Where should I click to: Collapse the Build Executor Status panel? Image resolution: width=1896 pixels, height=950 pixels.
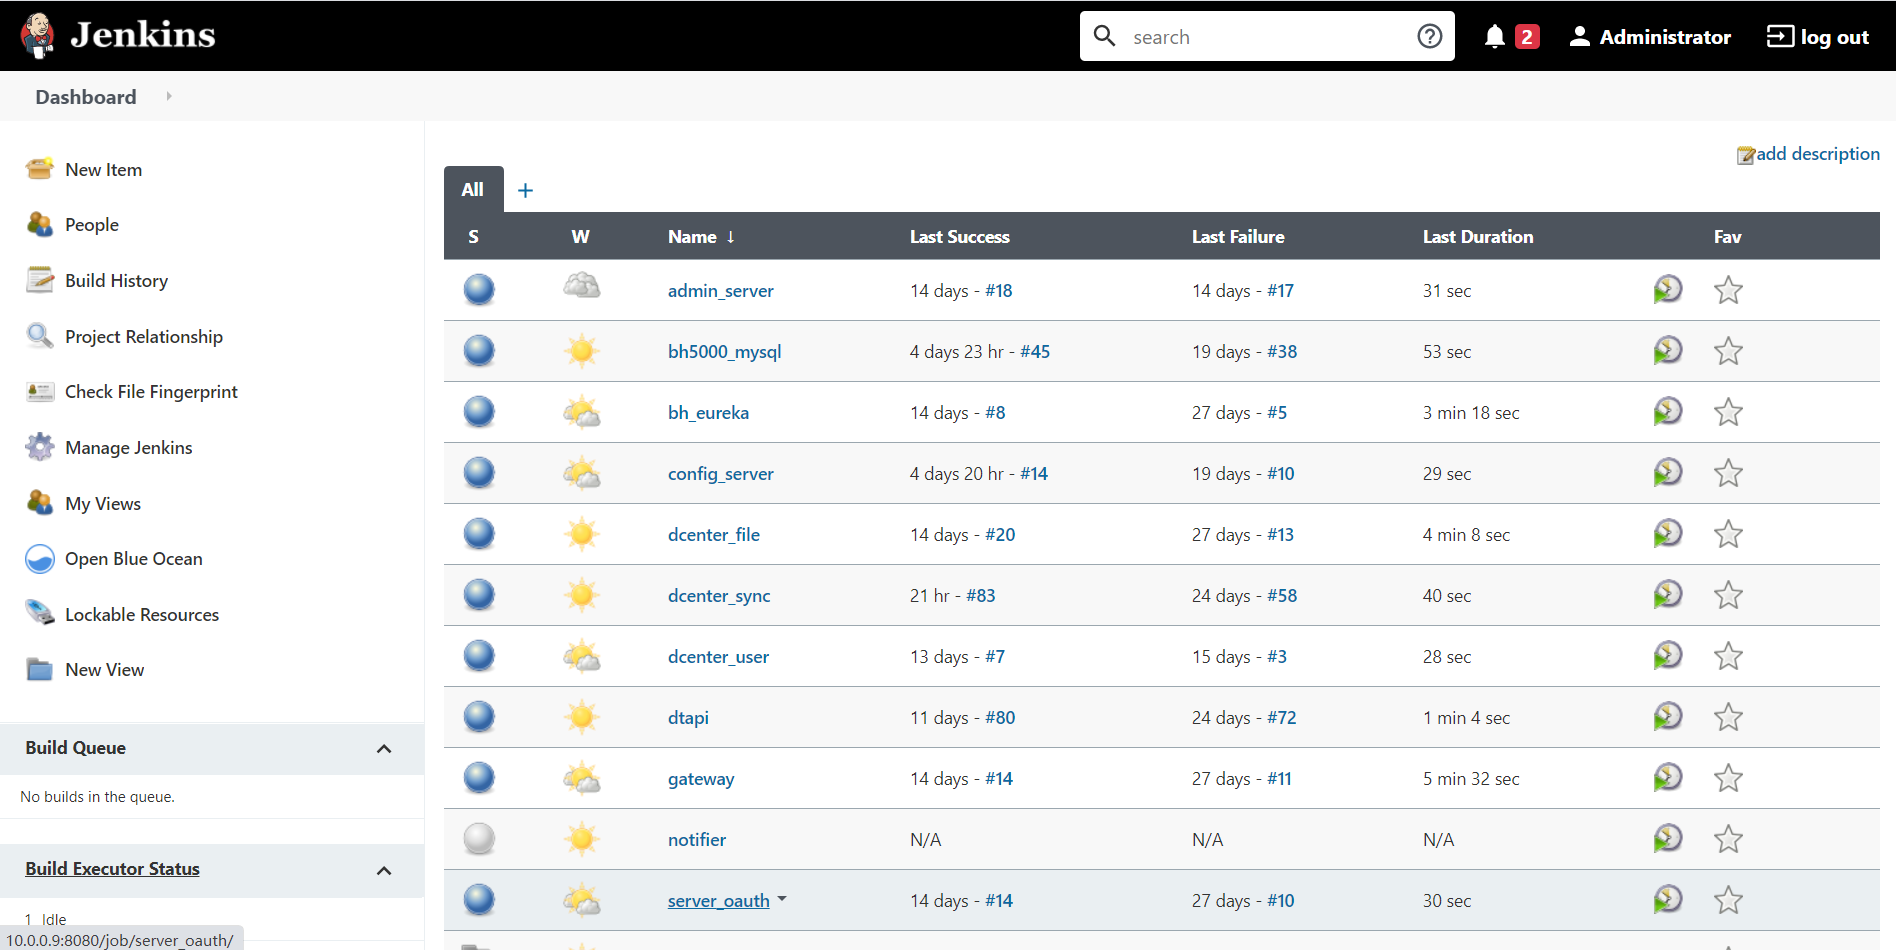pyautogui.click(x=384, y=871)
